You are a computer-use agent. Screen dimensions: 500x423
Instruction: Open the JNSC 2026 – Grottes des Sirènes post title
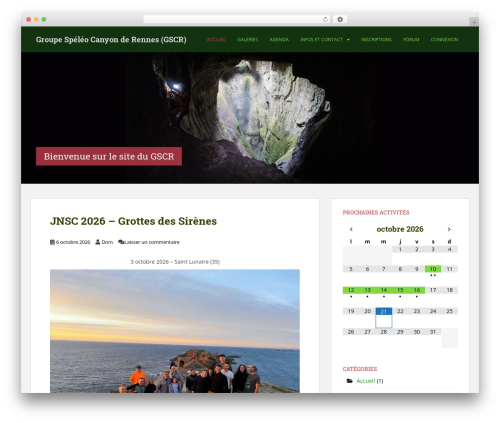click(x=133, y=221)
